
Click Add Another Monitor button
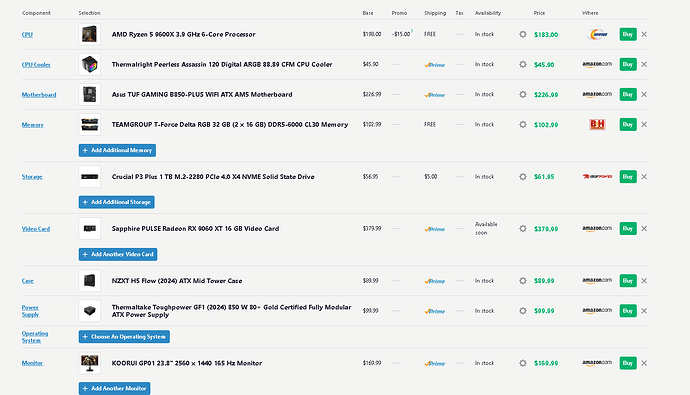click(x=114, y=388)
